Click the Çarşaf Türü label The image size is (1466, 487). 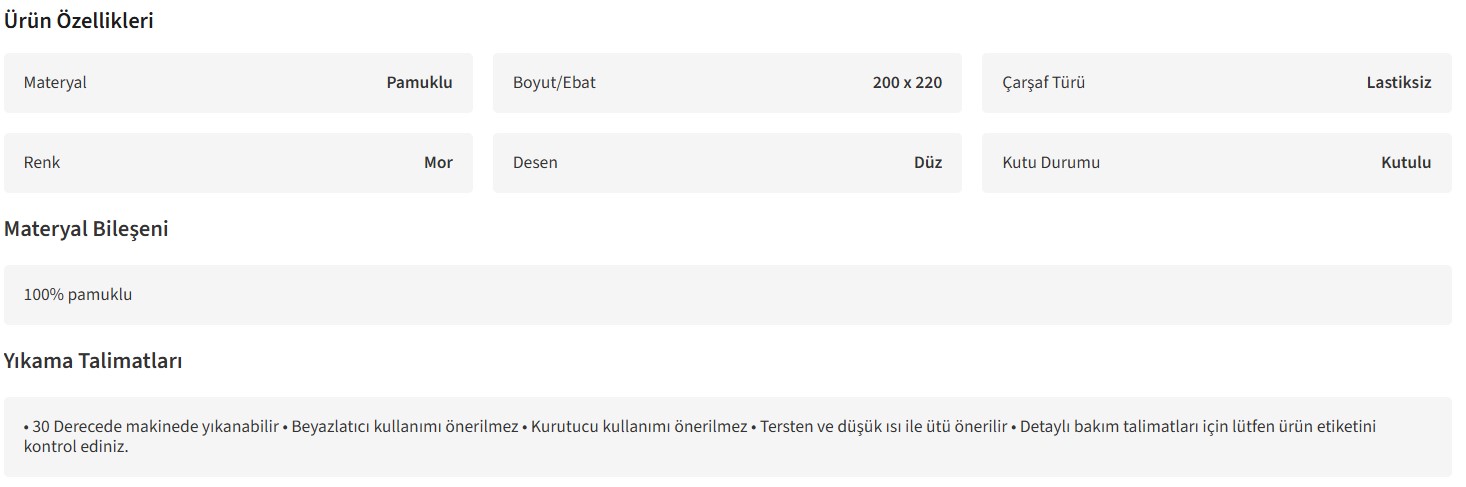[1043, 83]
